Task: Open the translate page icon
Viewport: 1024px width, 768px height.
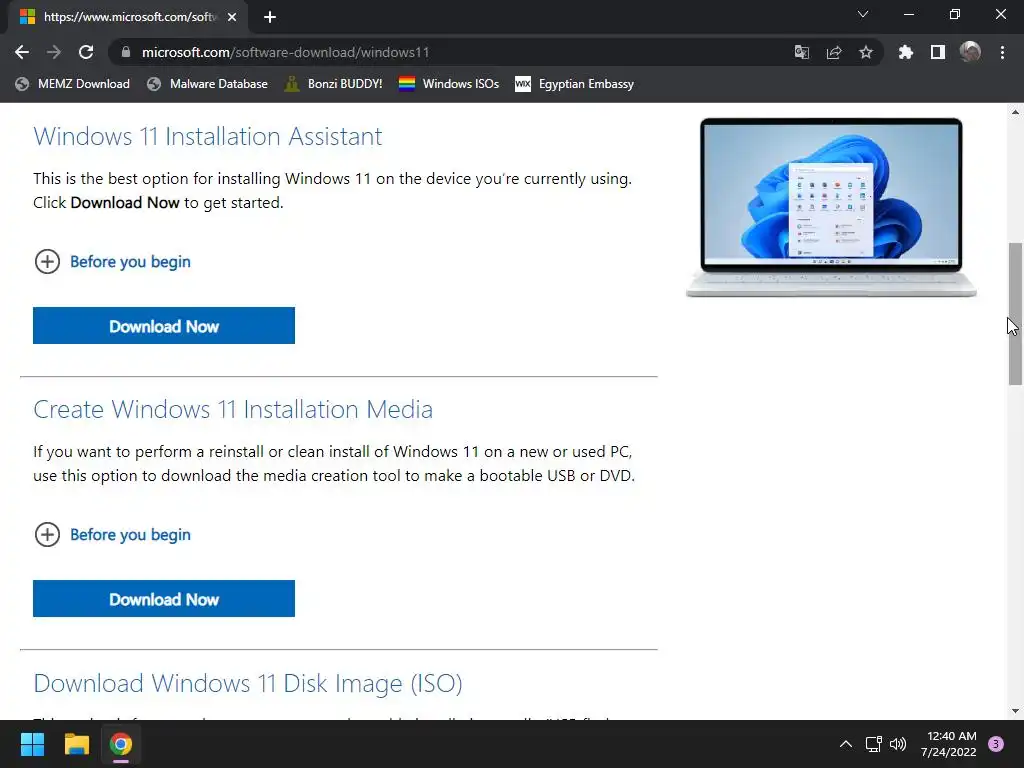Action: coord(801,52)
